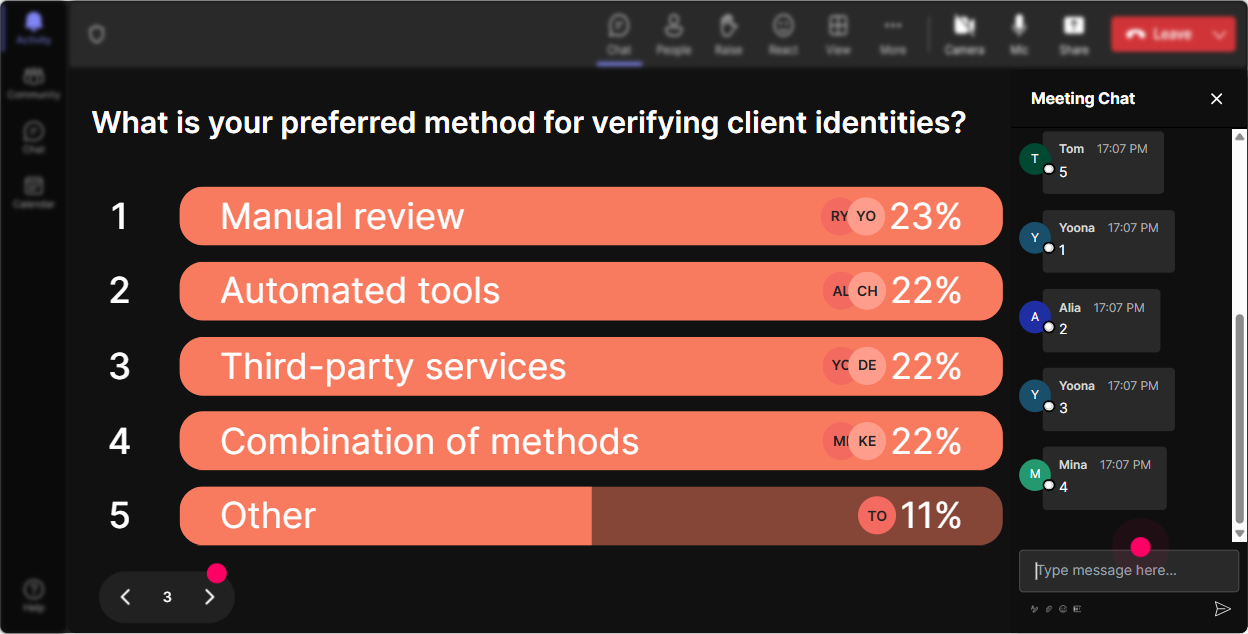Image resolution: width=1248 pixels, height=634 pixels.
Task: Click the TO voter avatar on Other
Action: coord(877,516)
